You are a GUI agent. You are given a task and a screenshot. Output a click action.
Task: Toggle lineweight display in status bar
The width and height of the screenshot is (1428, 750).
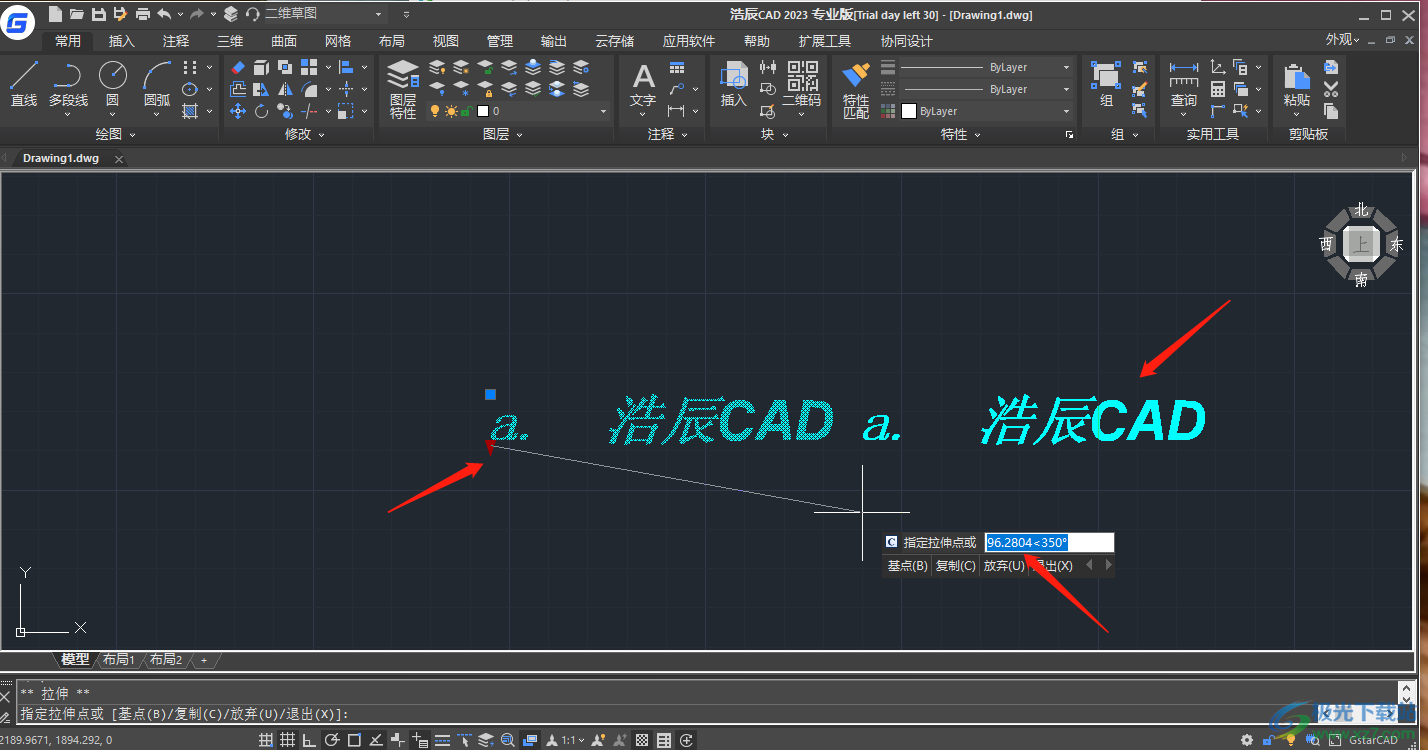442,740
